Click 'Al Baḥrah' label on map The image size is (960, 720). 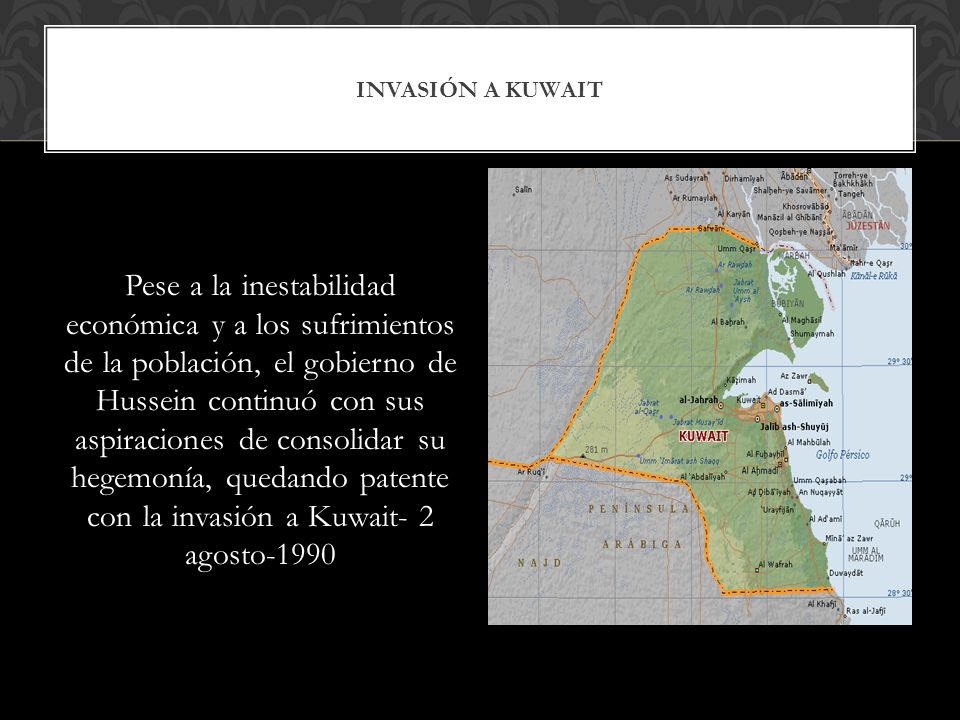728,322
